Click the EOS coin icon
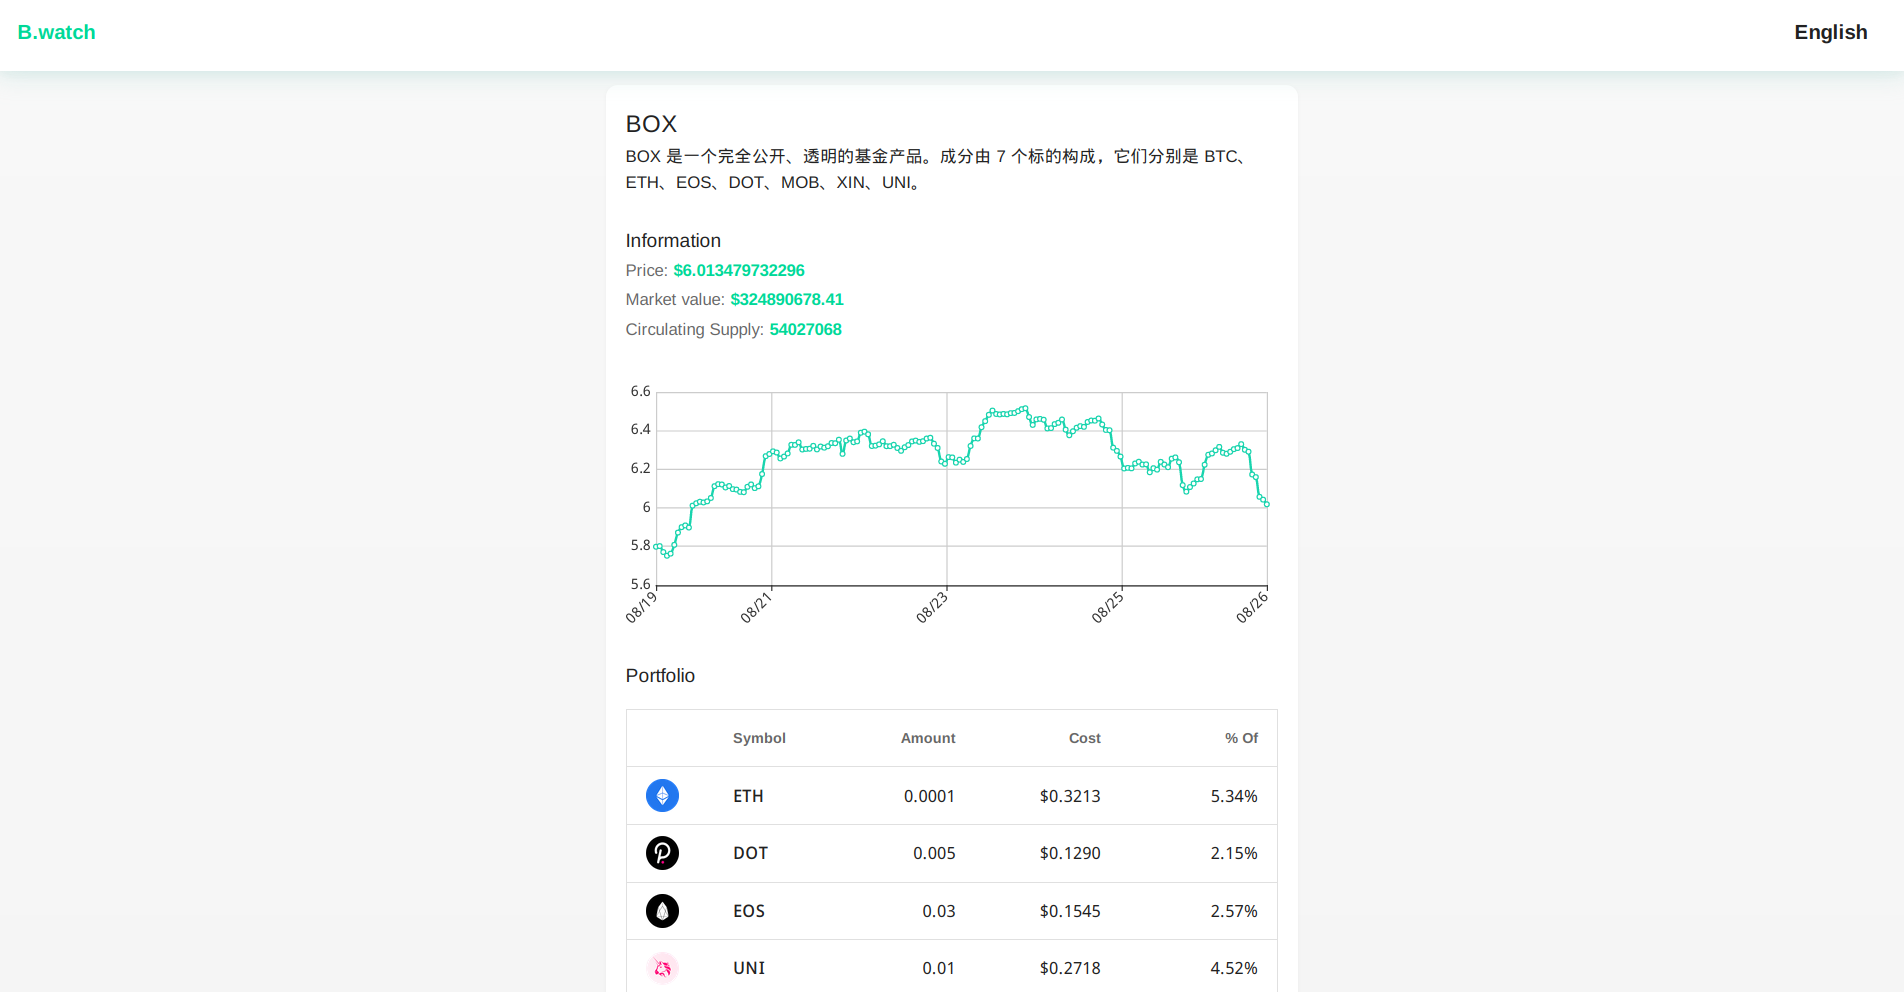 coord(662,911)
